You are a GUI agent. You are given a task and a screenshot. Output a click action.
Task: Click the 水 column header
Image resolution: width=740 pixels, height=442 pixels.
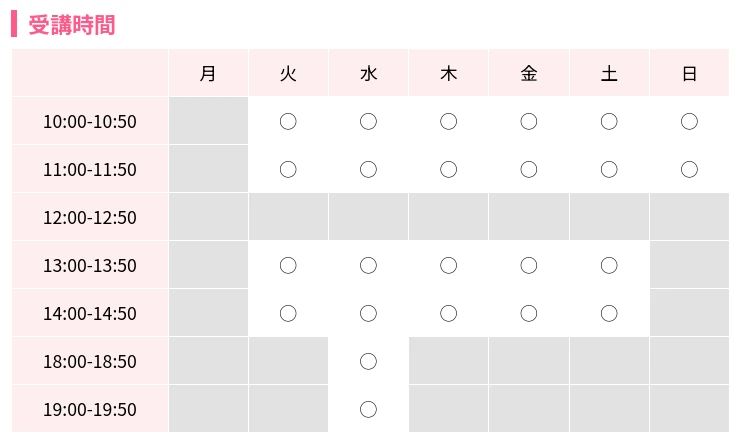point(368,73)
